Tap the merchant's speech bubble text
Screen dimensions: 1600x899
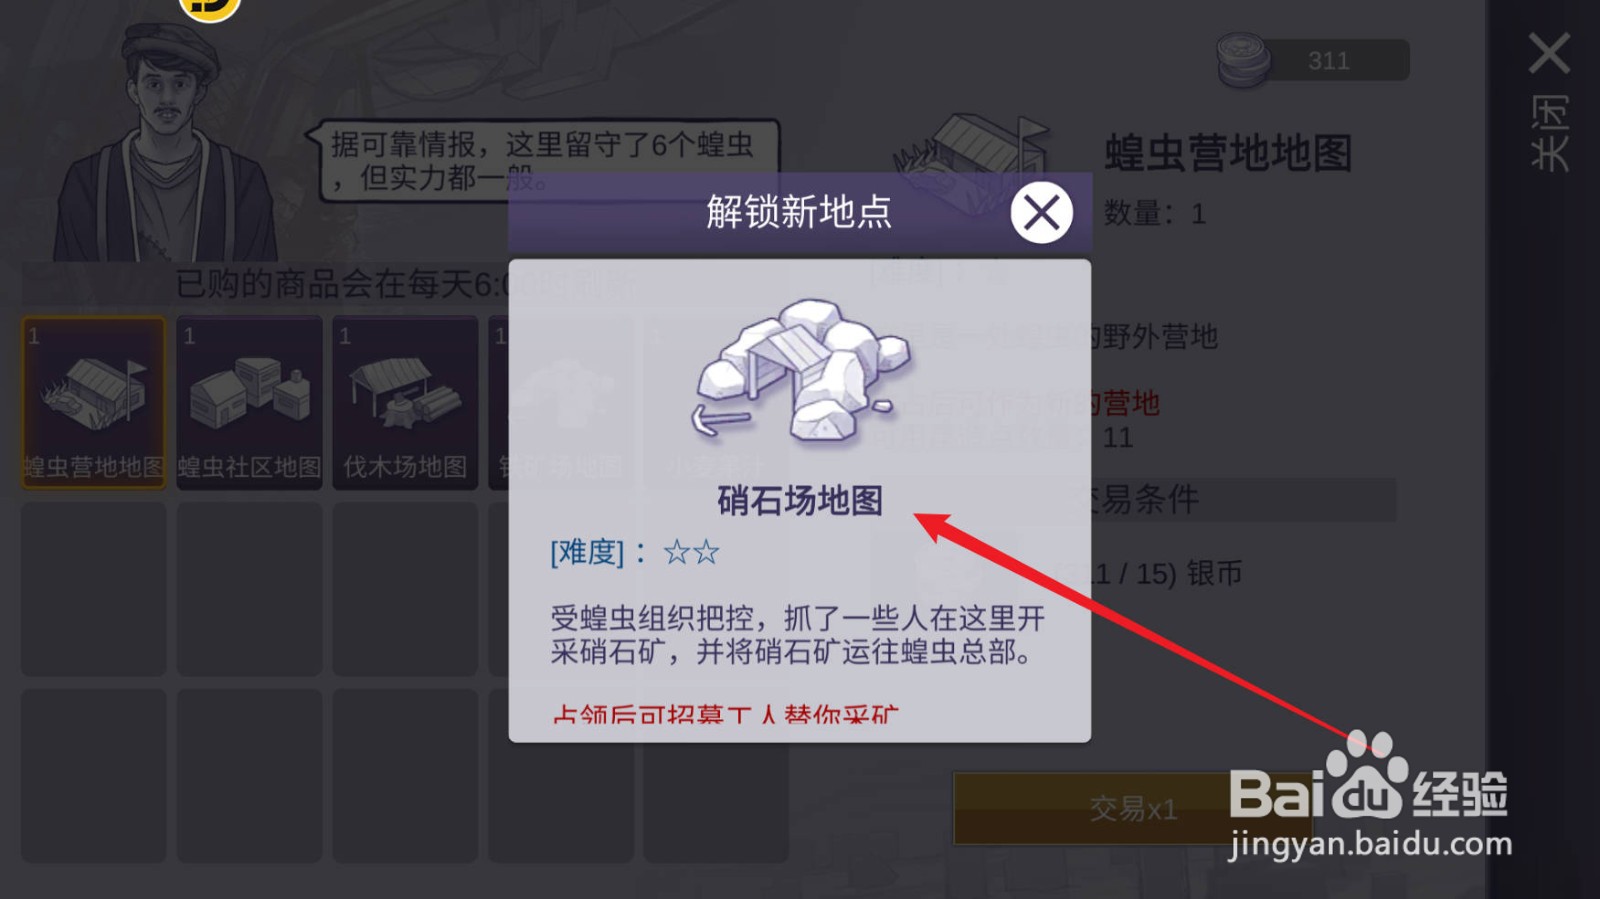click(x=542, y=162)
